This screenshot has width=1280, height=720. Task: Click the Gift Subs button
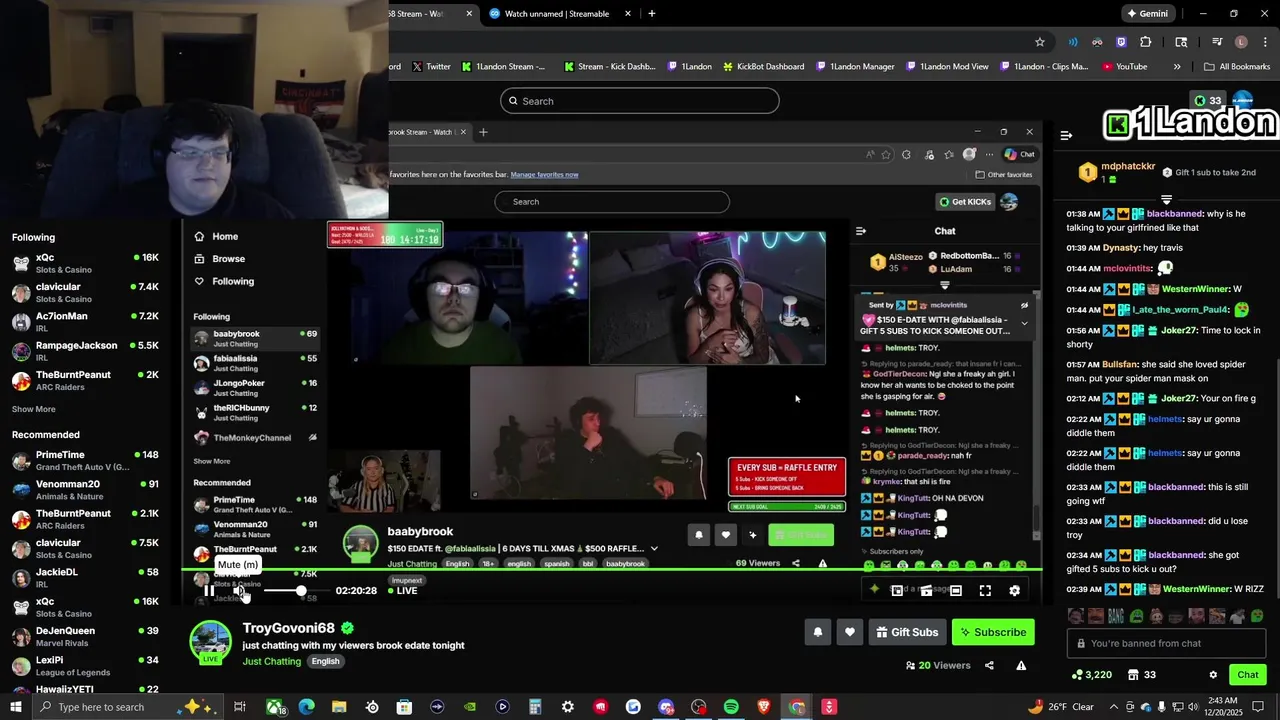907,632
